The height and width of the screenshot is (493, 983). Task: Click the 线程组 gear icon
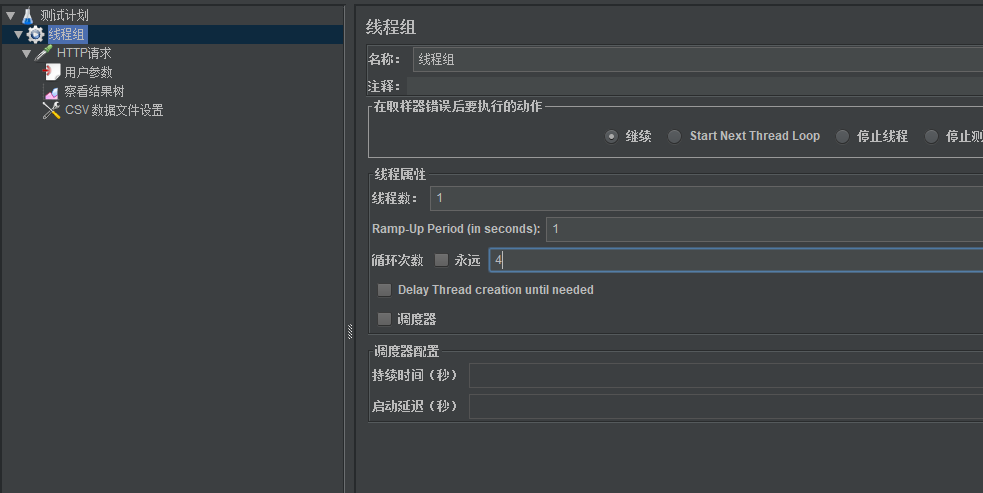pyautogui.click(x=36, y=34)
